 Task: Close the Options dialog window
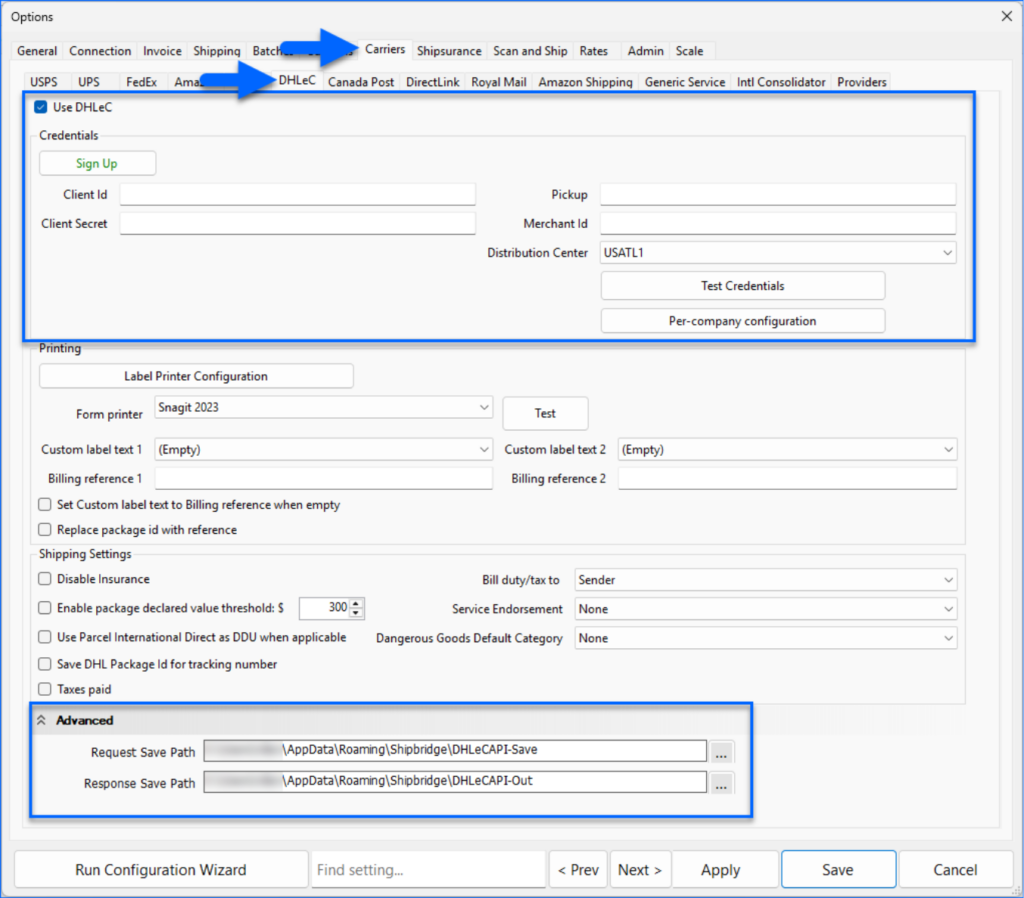1006,16
